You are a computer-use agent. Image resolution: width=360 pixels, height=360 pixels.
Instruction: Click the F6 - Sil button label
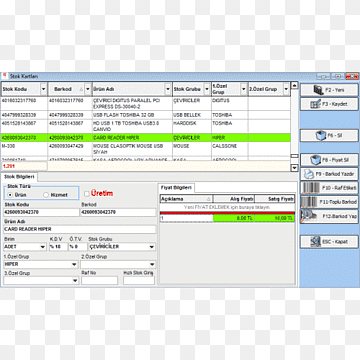335,136
